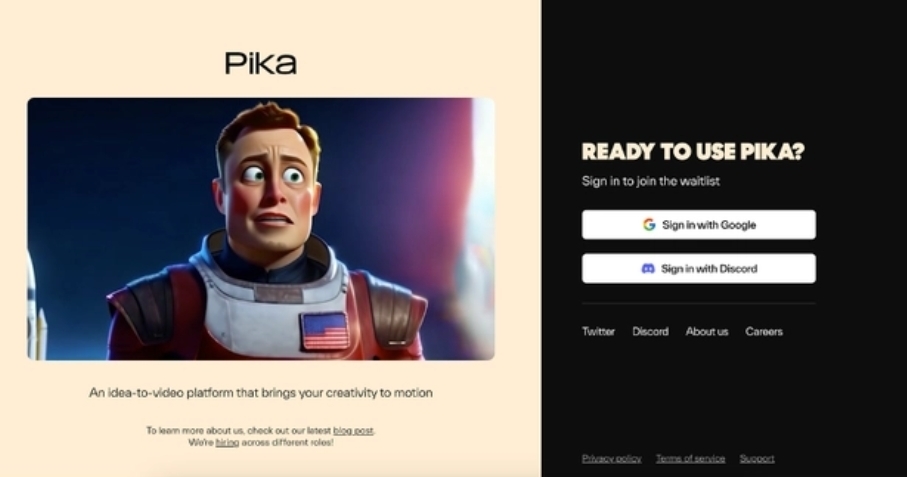
Task: Click the "READY TO USE PIKA?" heading
Action: click(x=693, y=151)
